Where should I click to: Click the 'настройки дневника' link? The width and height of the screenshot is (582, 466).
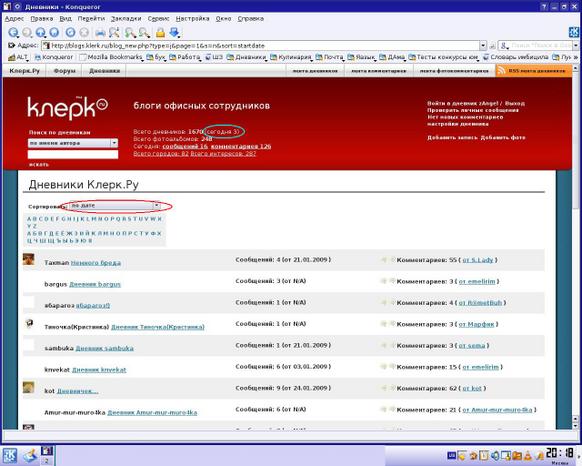(458, 124)
